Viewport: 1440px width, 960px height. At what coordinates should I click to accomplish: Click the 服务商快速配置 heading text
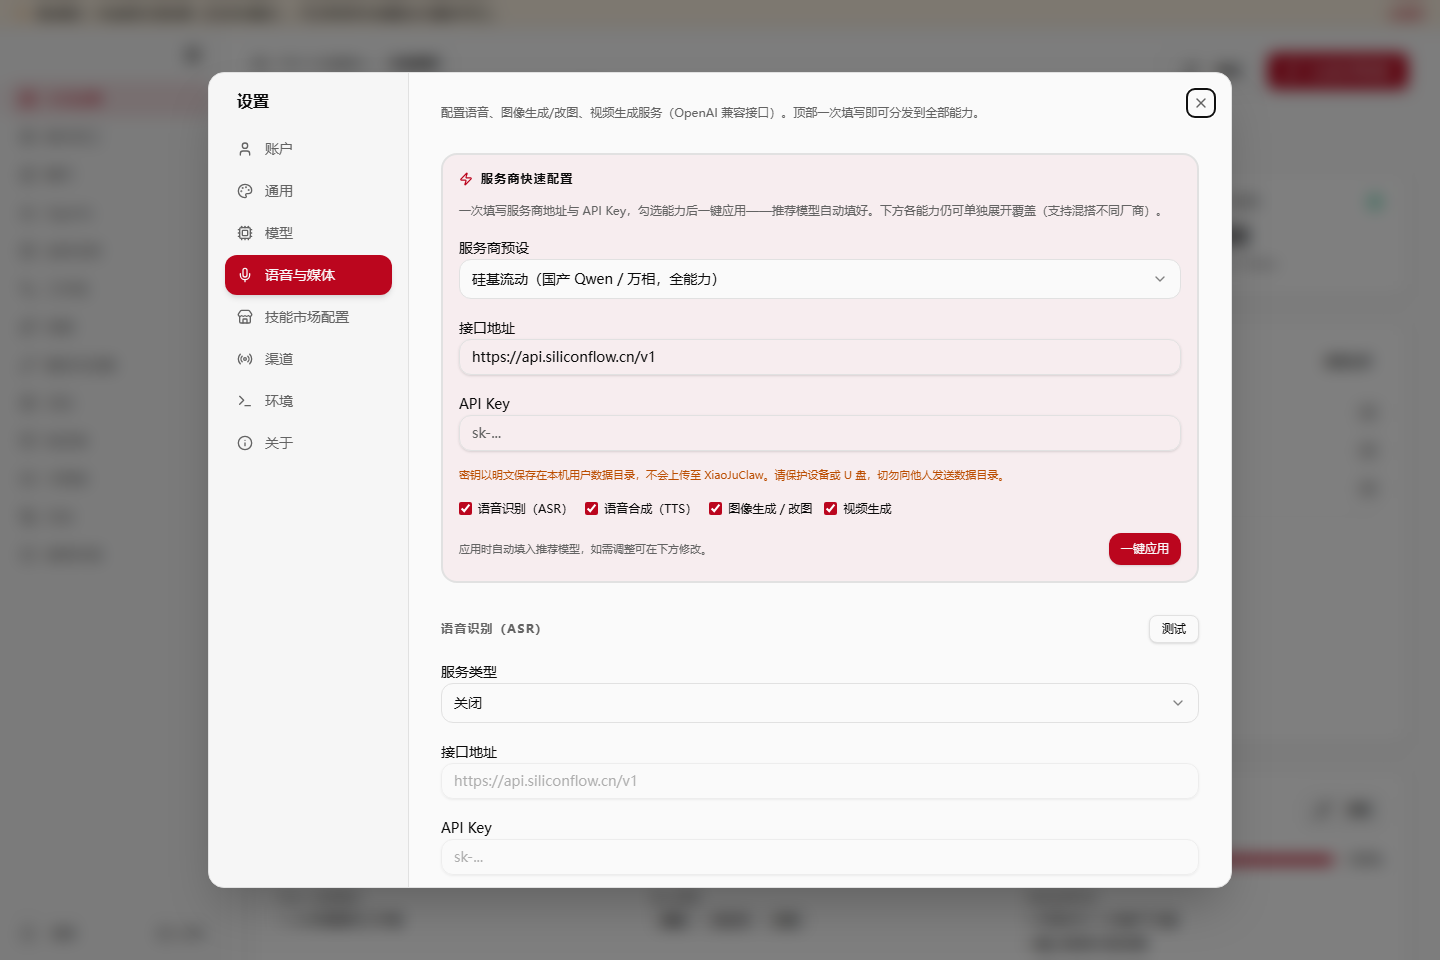click(x=526, y=179)
